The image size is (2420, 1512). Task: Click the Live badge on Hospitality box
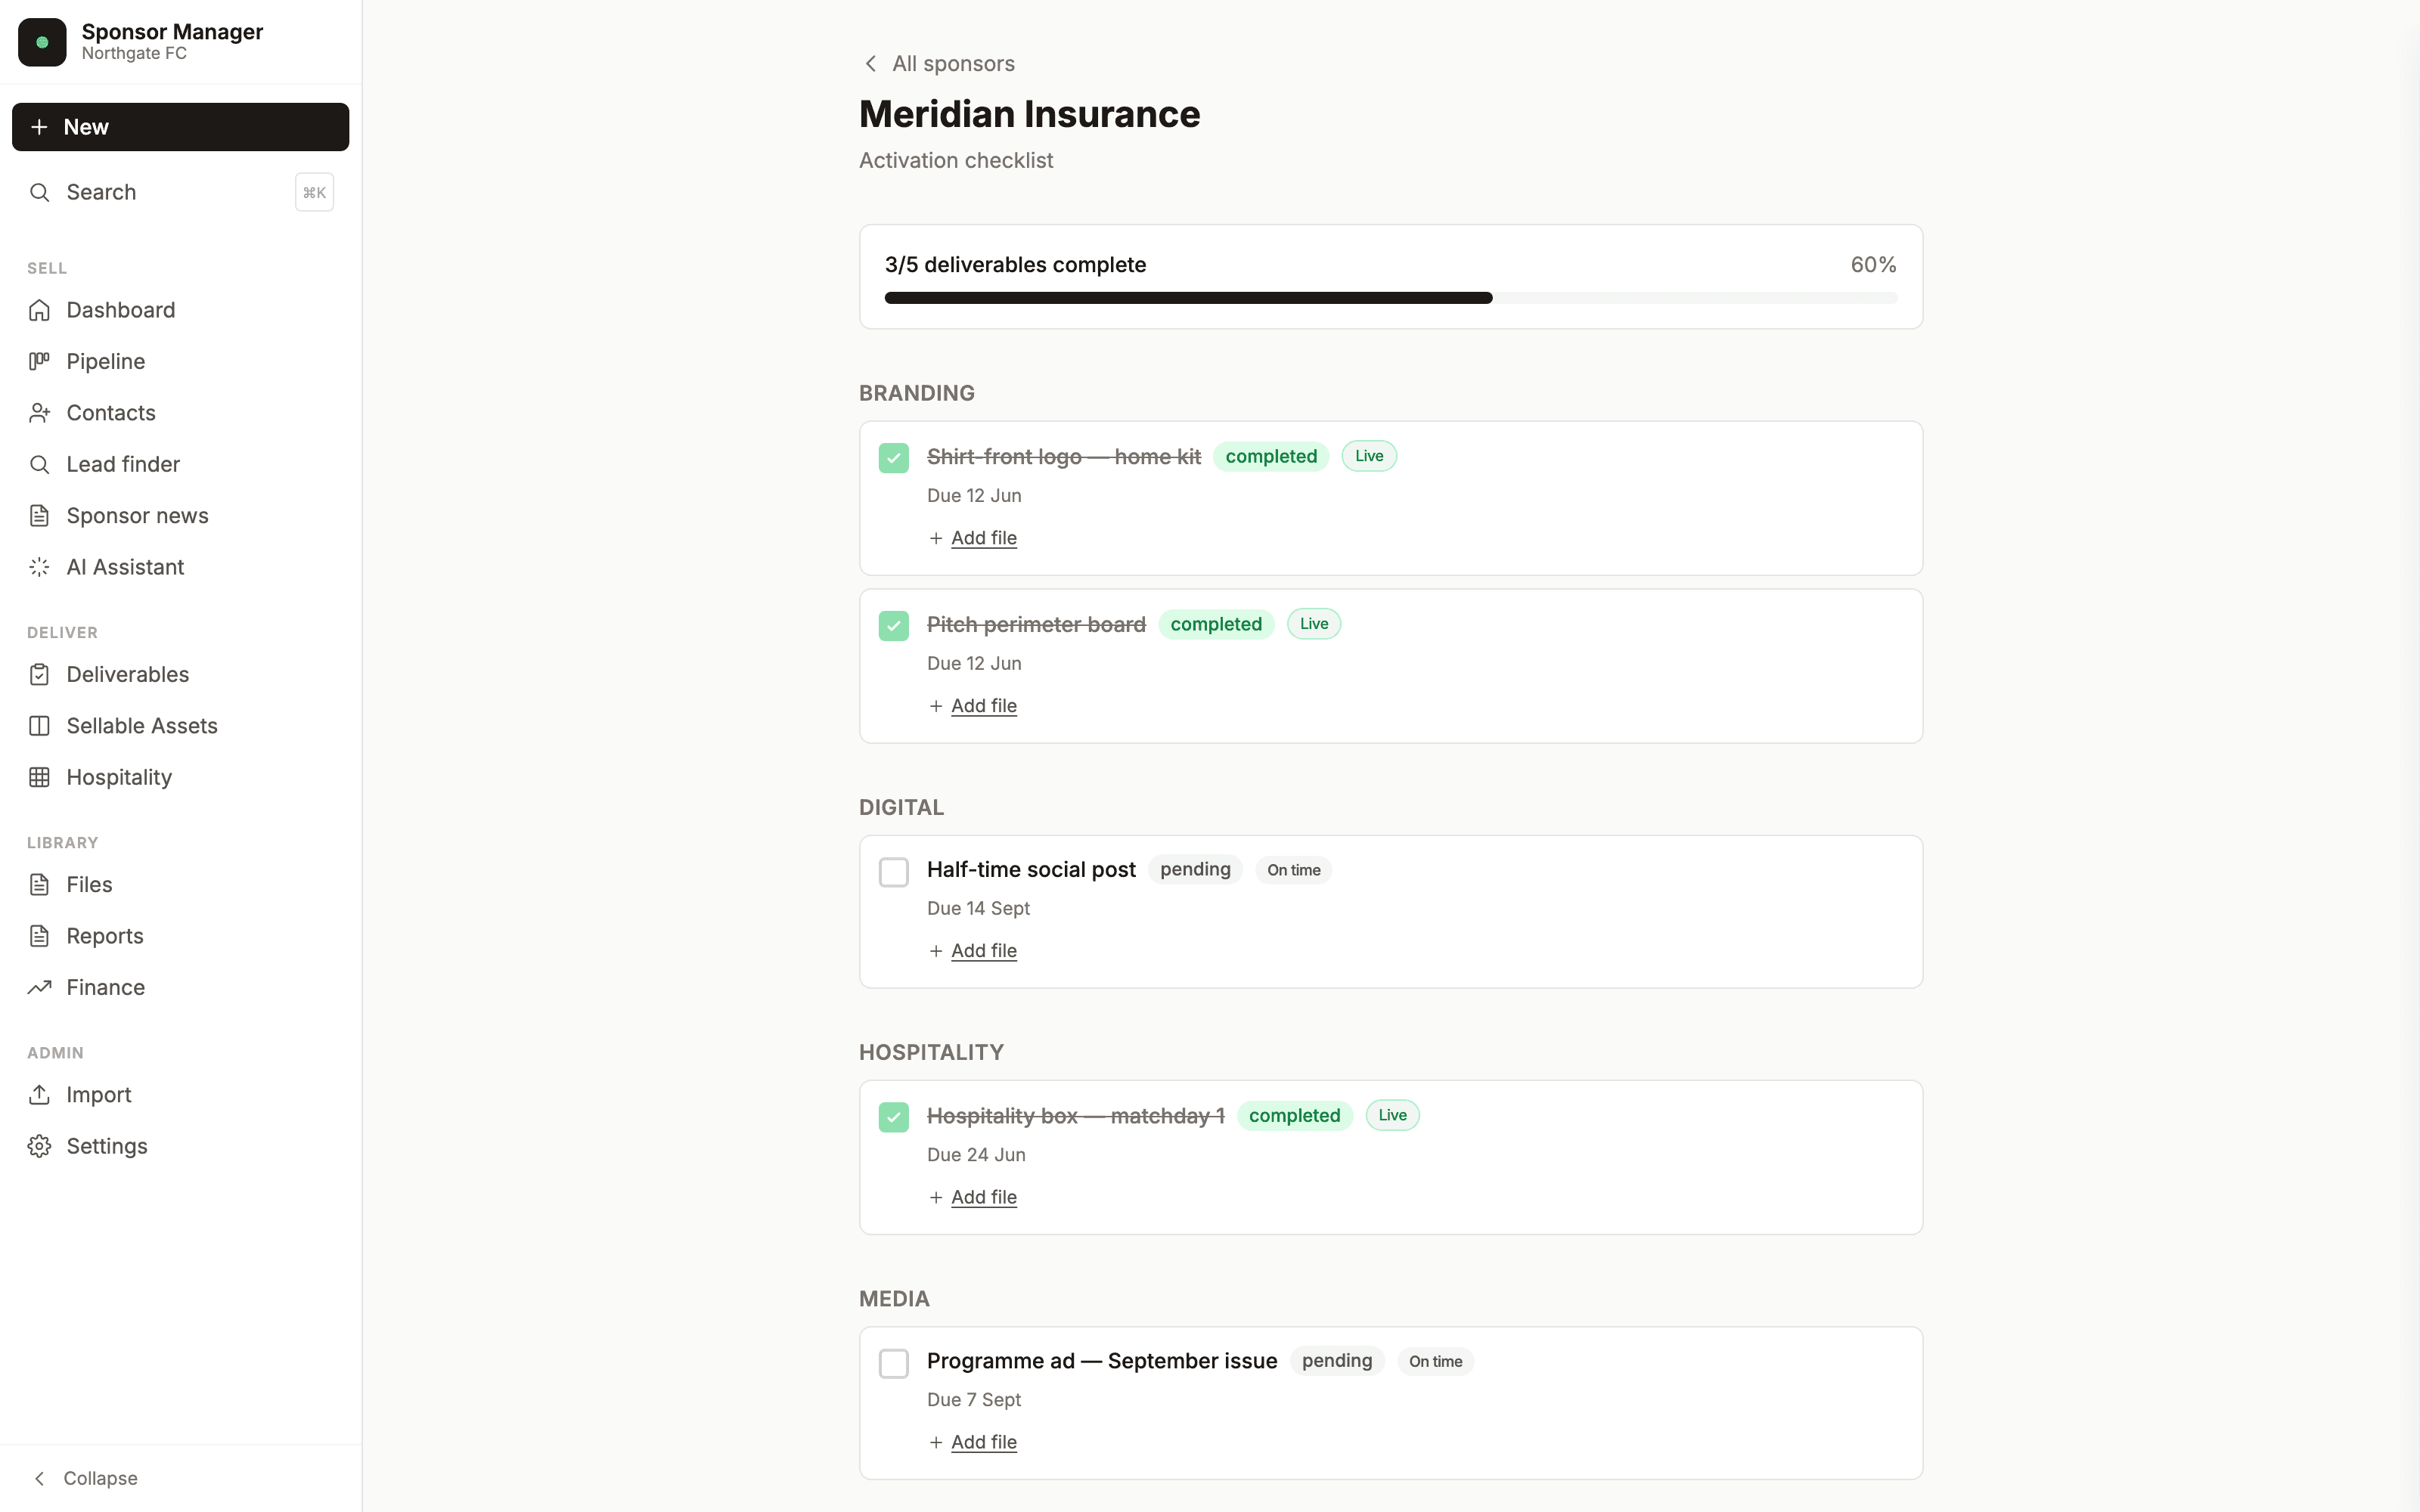click(1392, 1115)
